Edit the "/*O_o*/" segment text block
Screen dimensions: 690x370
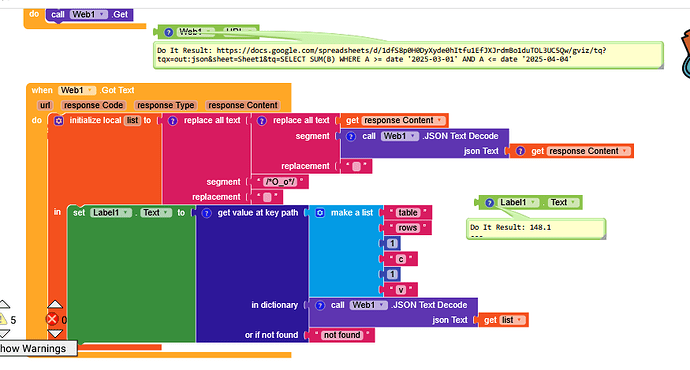coord(280,182)
